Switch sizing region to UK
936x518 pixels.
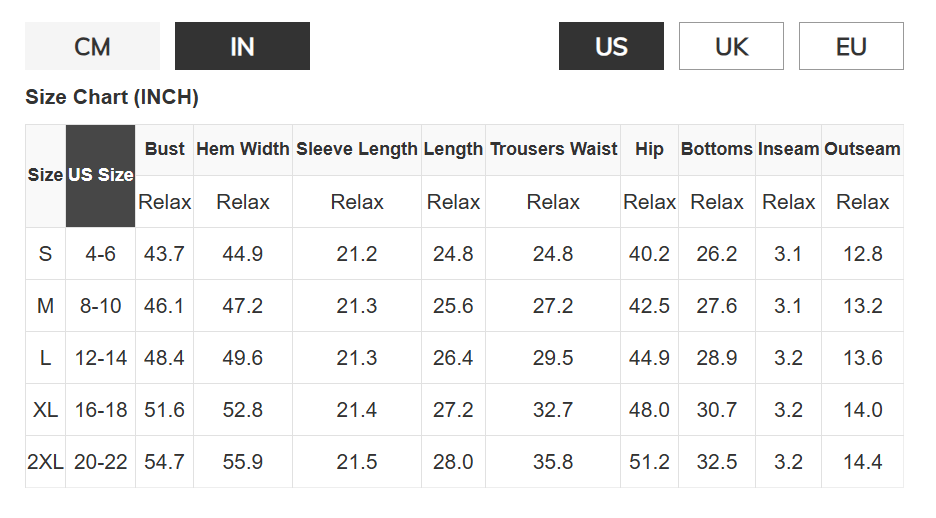pyautogui.click(x=731, y=46)
